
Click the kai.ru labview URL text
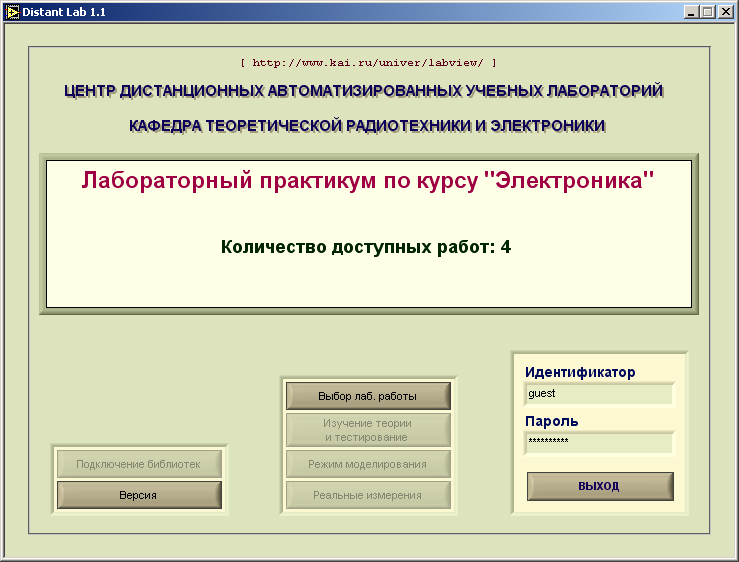tap(368, 63)
